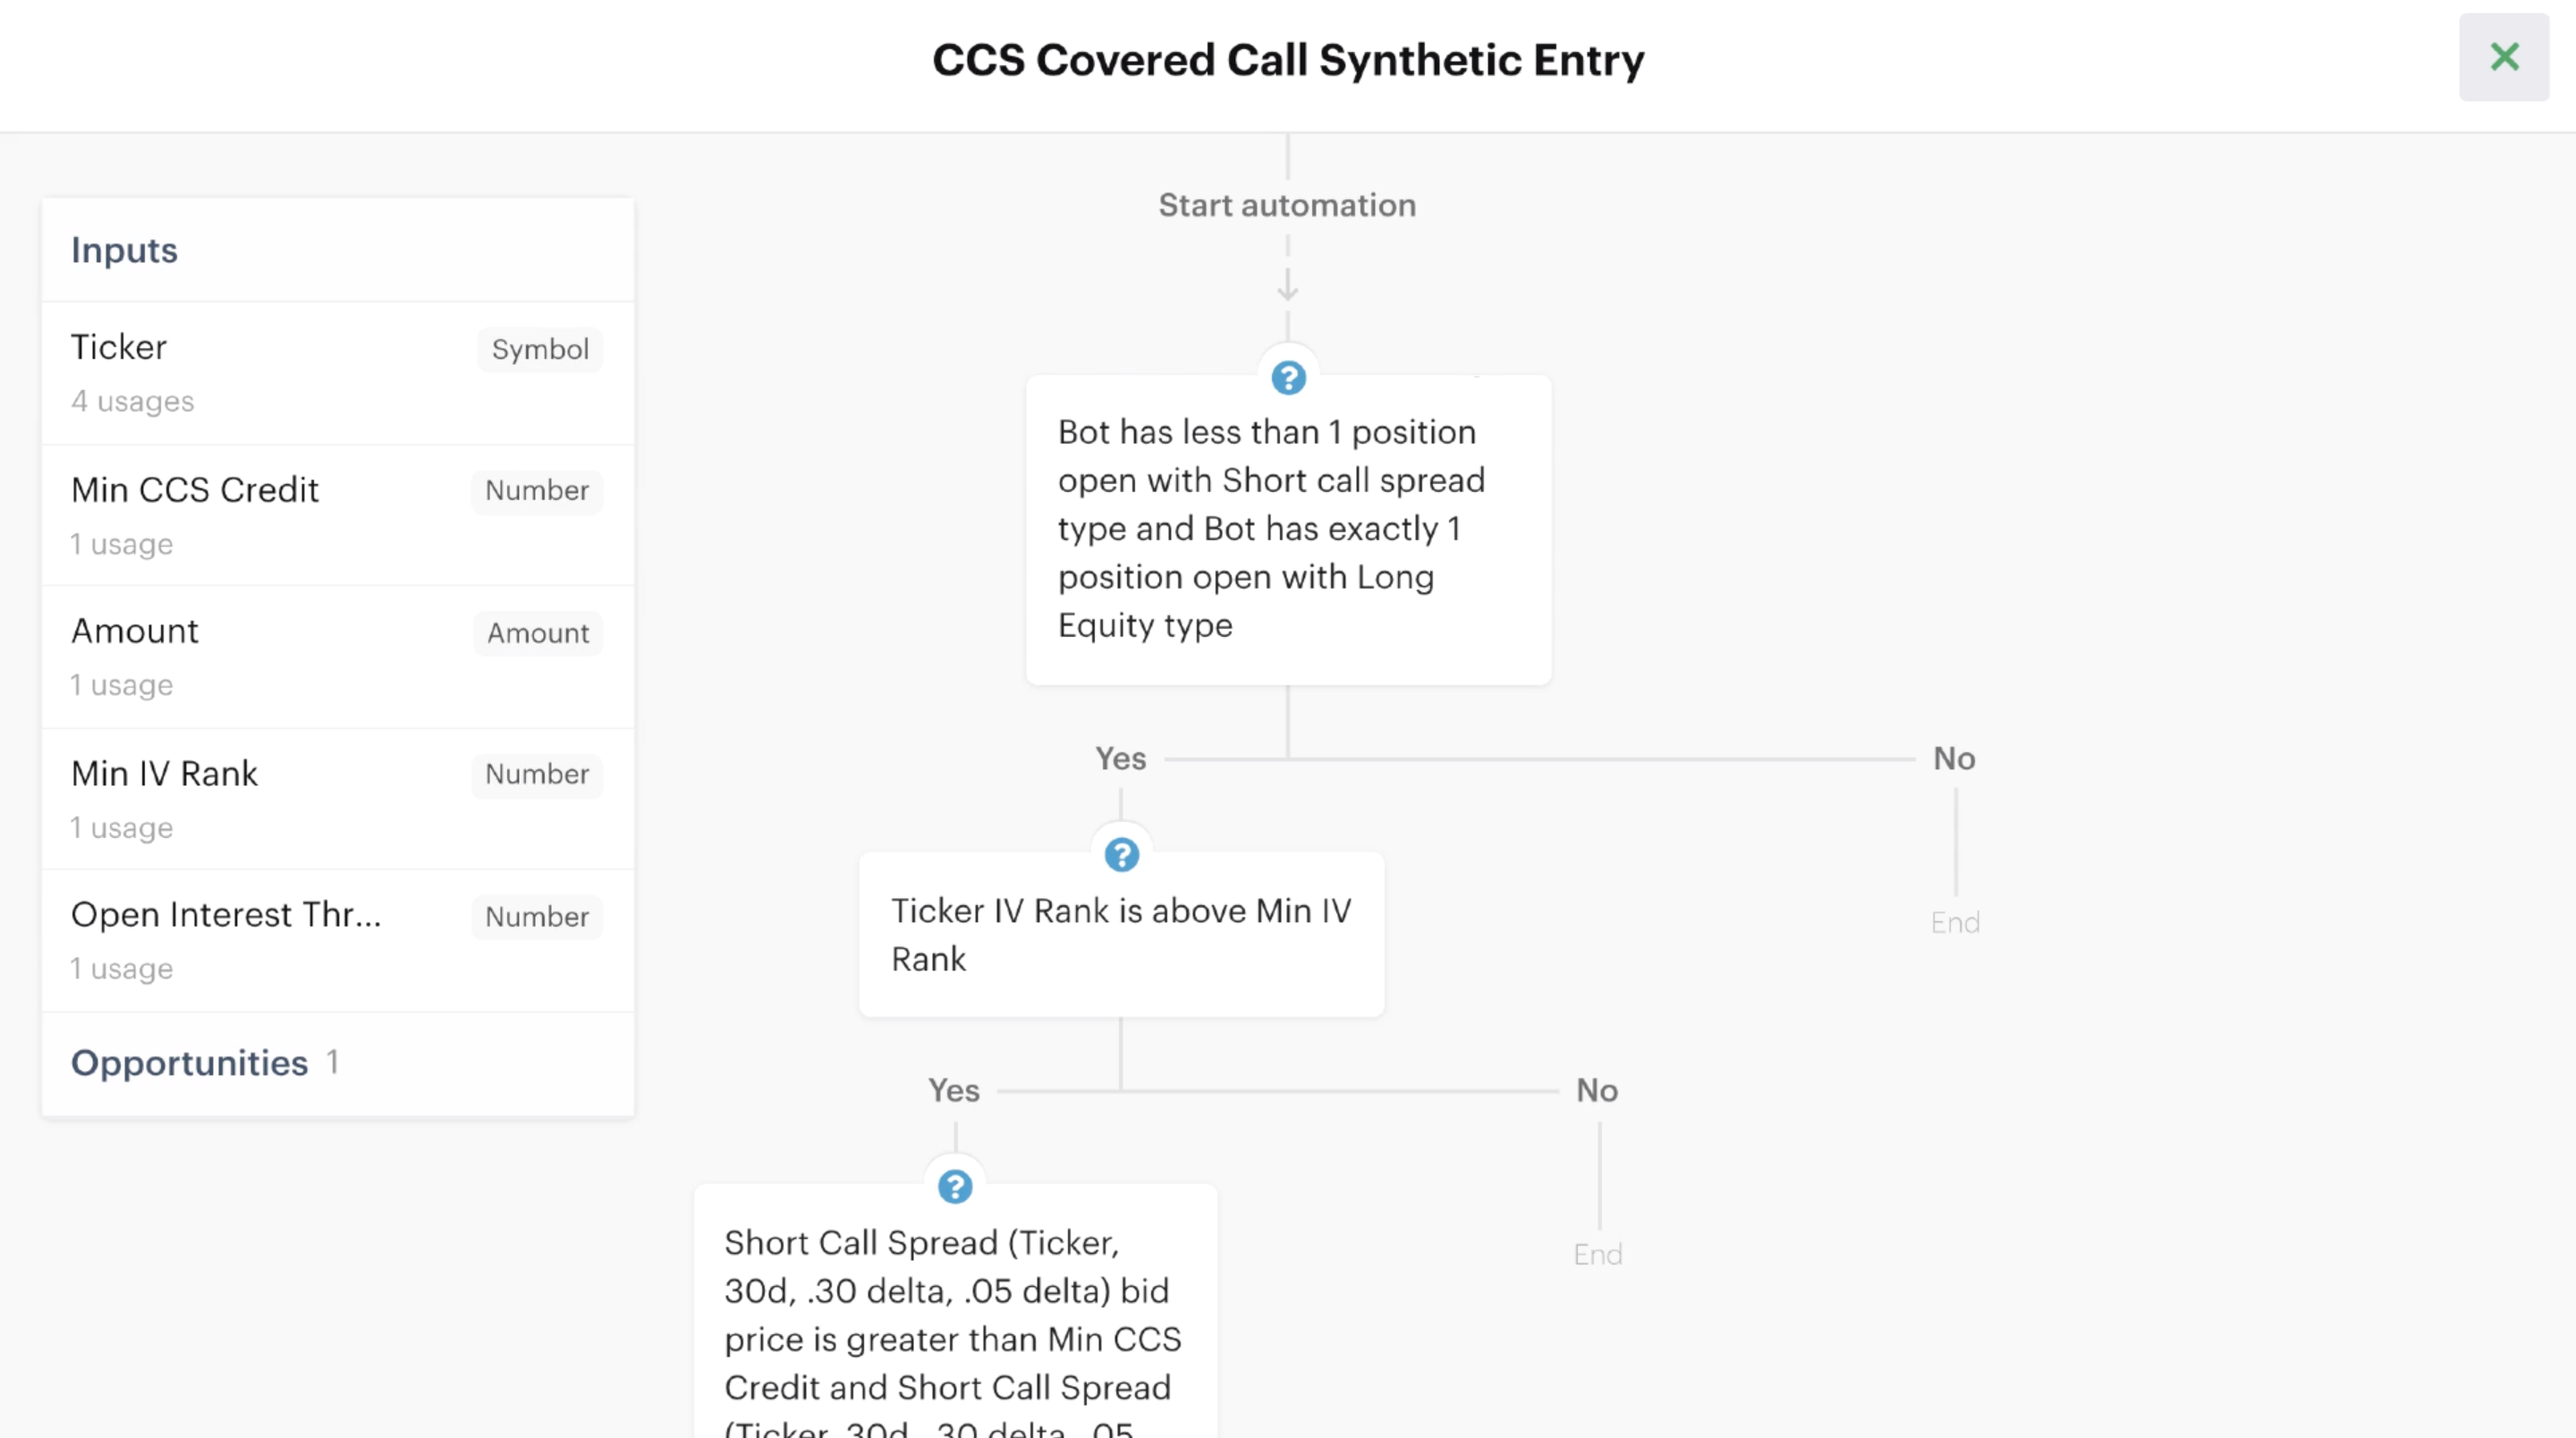Screen dimensions: 2576x1438
Task: Open the bot position count decision card
Action: pyautogui.click(x=1288, y=529)
